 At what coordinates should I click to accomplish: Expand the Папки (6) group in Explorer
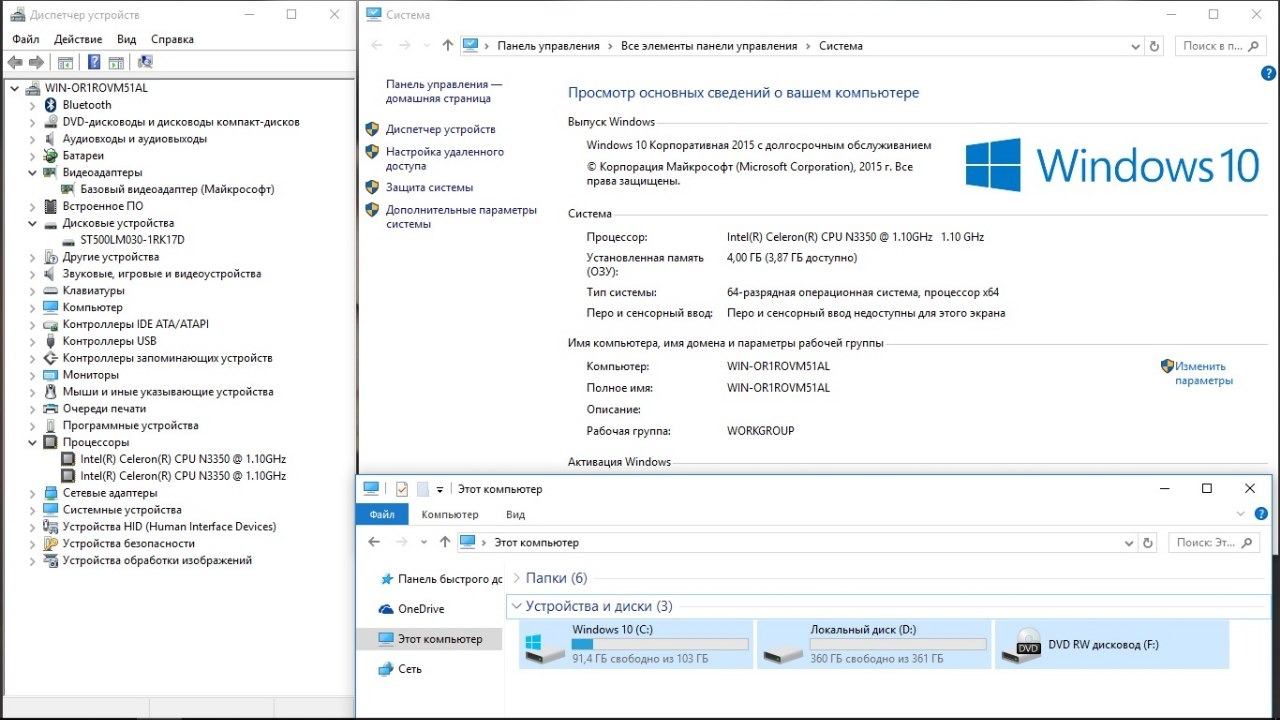pyautogui.click(x=516, y=578)
